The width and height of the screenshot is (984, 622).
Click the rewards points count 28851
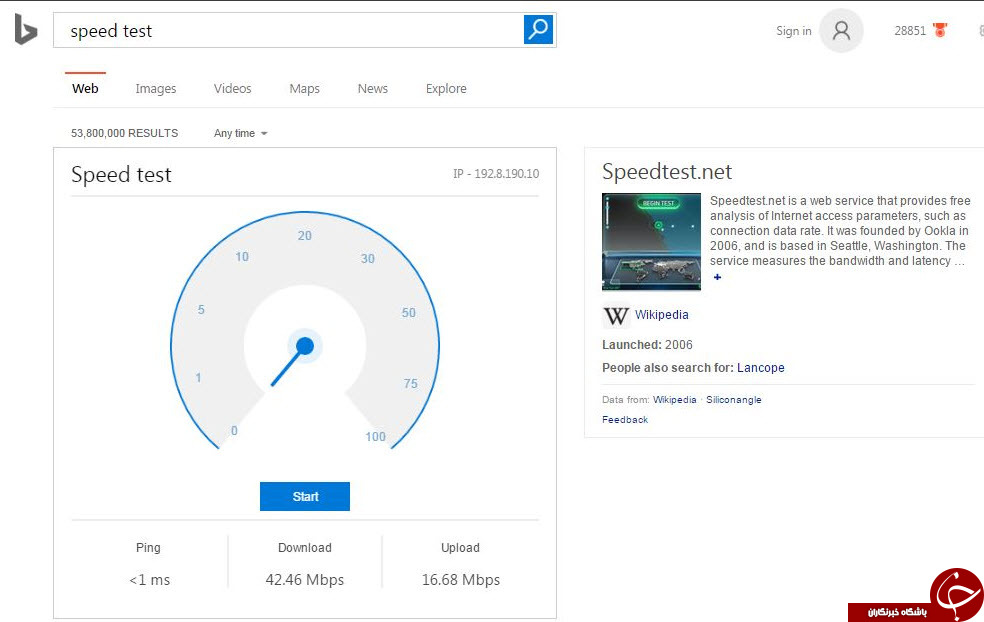[910, 31]
